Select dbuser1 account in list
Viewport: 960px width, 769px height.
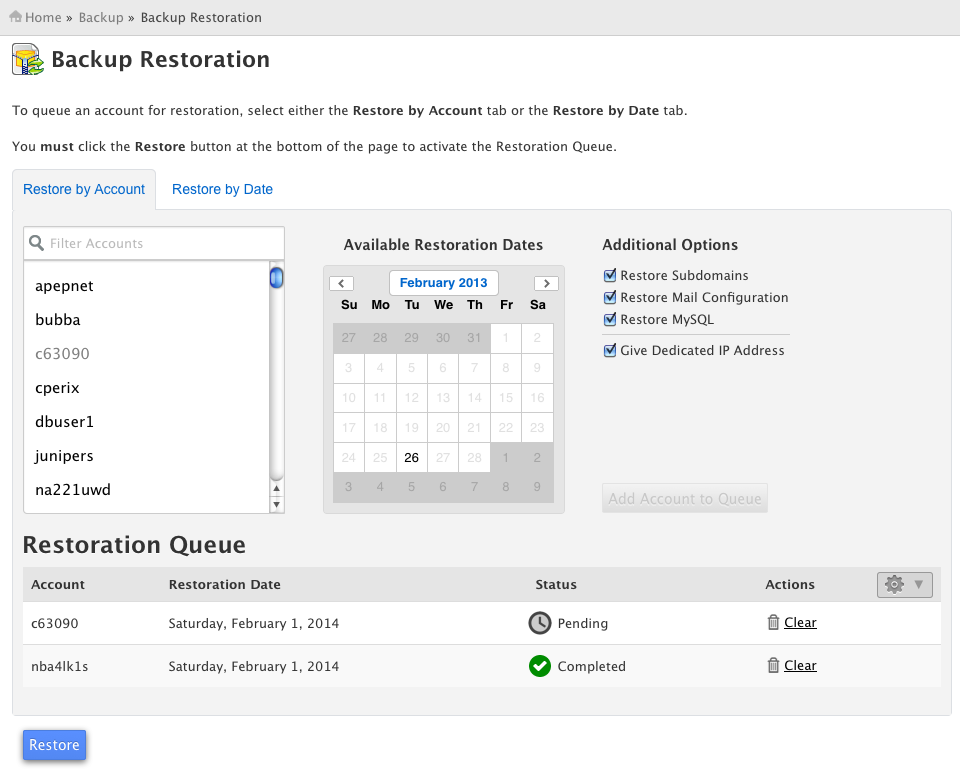(64, 422)
